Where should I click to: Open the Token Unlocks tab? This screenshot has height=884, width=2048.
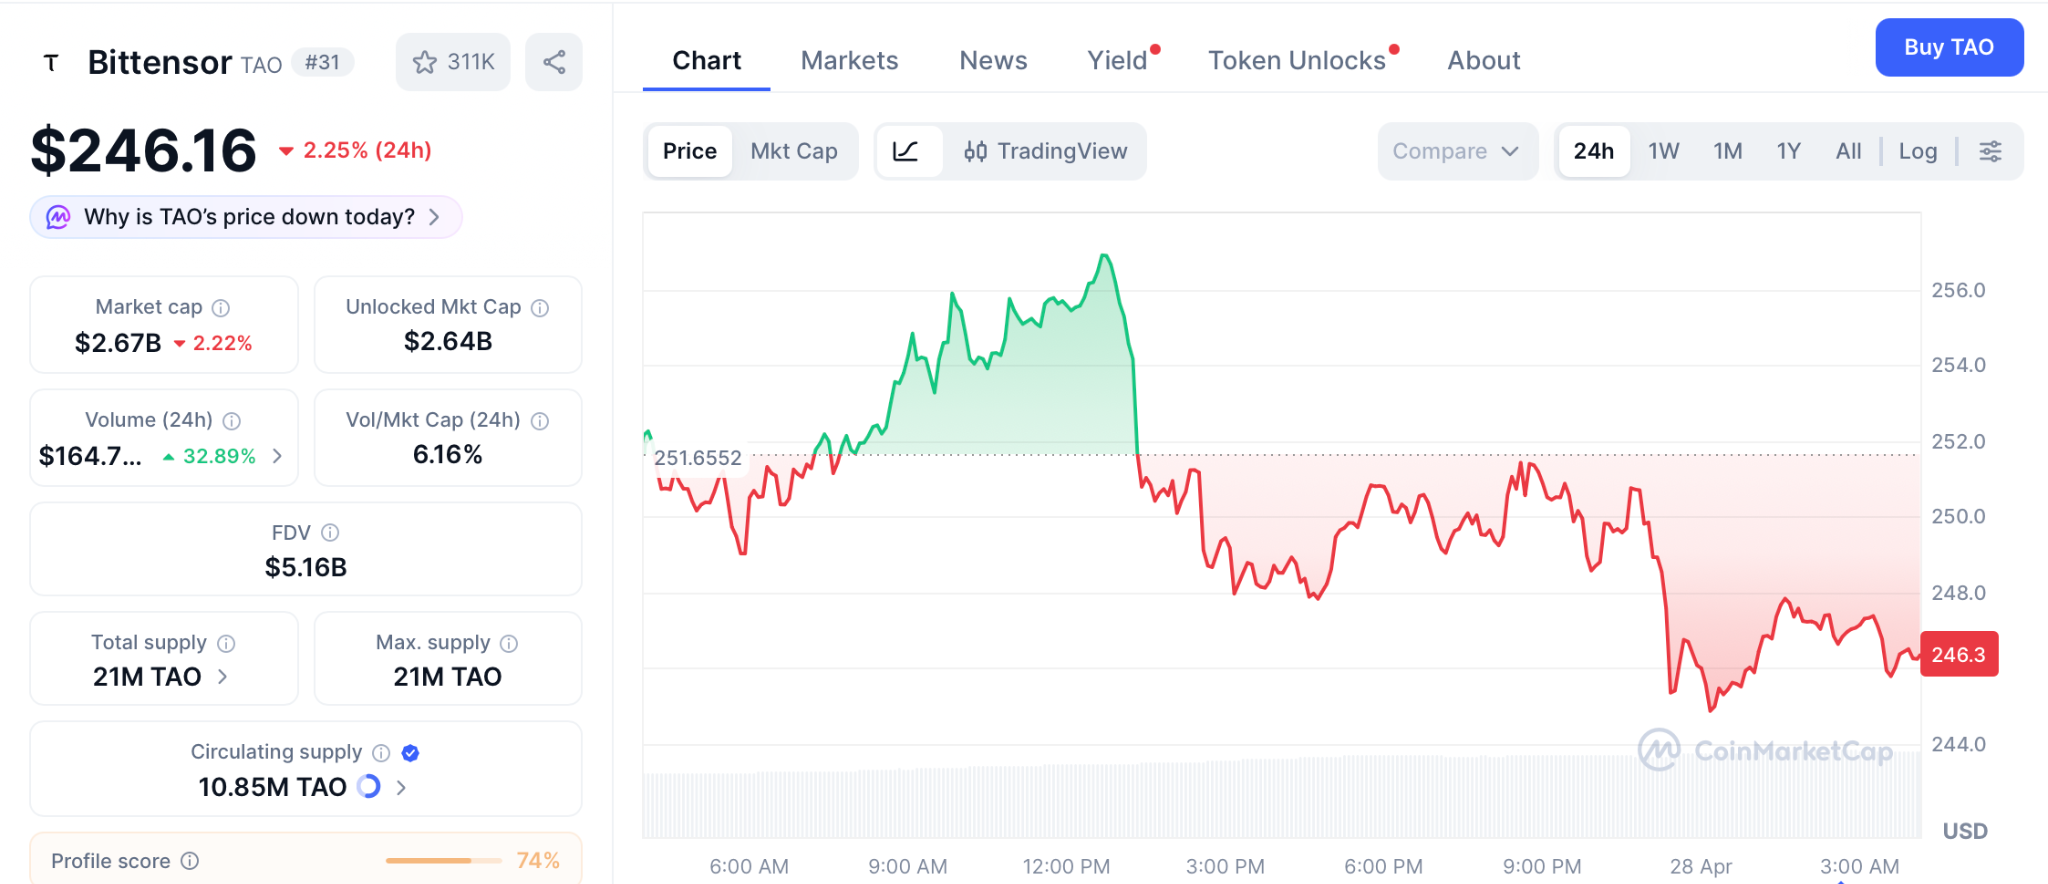(1296, 61)
